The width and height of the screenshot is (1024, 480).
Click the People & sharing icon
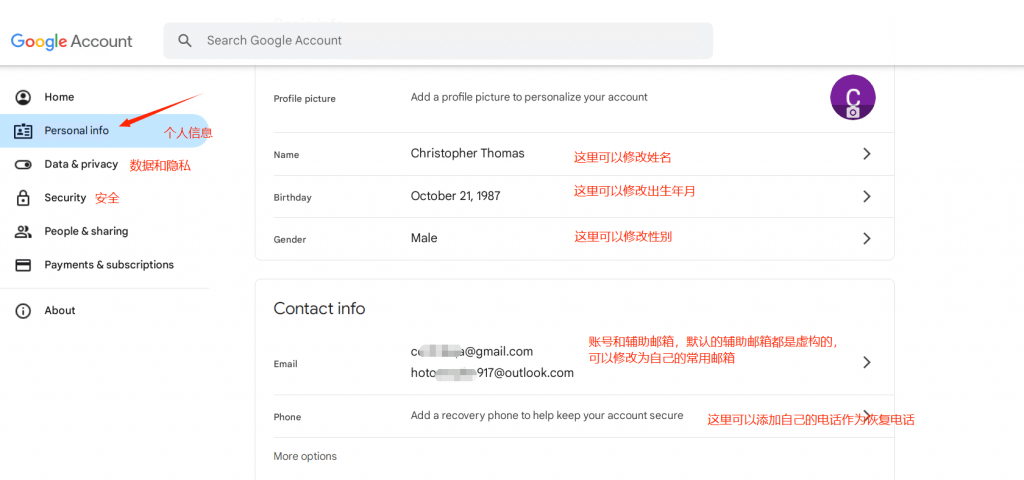click(24, 231)
